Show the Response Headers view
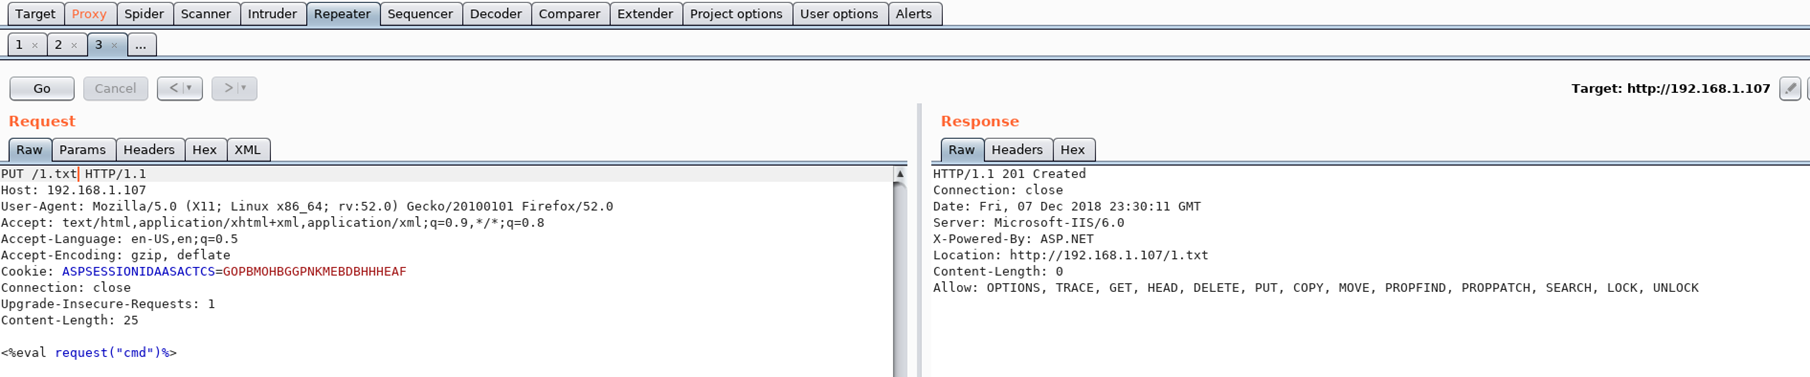This screenshot has height=377, width=1810. 1017,150
